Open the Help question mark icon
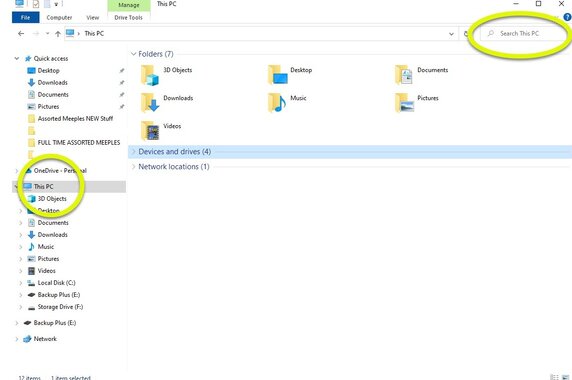The height and width of the screenshot is (380, 572). [x=567, y=17]
